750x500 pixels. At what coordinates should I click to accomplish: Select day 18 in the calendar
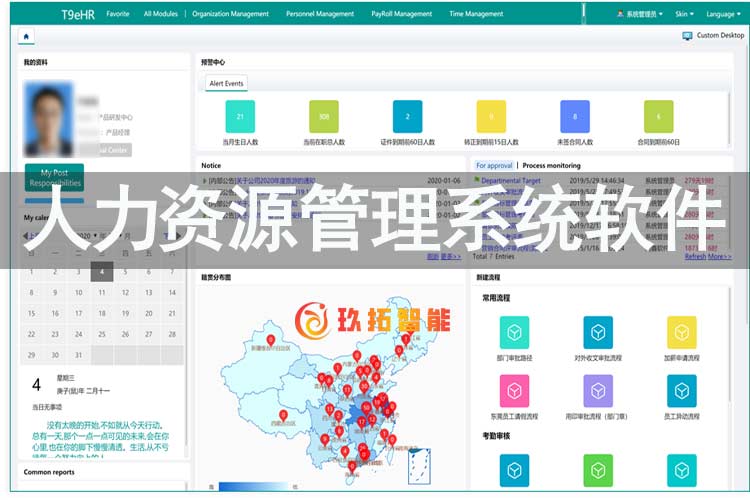pyautogui.click(x=100, y=314)
